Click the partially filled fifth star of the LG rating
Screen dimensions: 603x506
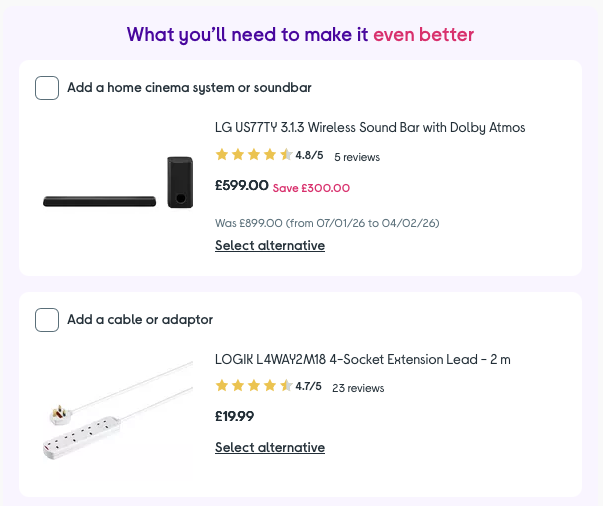286,155
